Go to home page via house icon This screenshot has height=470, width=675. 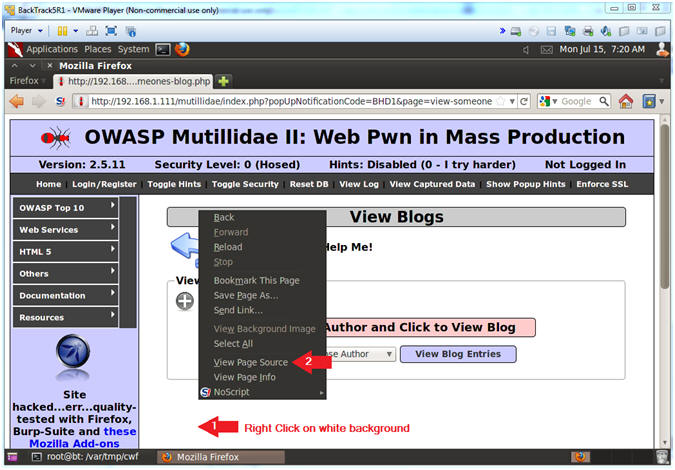point(626,102)
